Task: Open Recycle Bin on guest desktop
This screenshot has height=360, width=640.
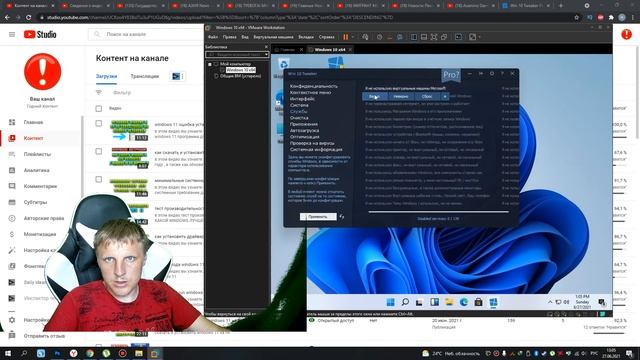Action: (284, 64)
